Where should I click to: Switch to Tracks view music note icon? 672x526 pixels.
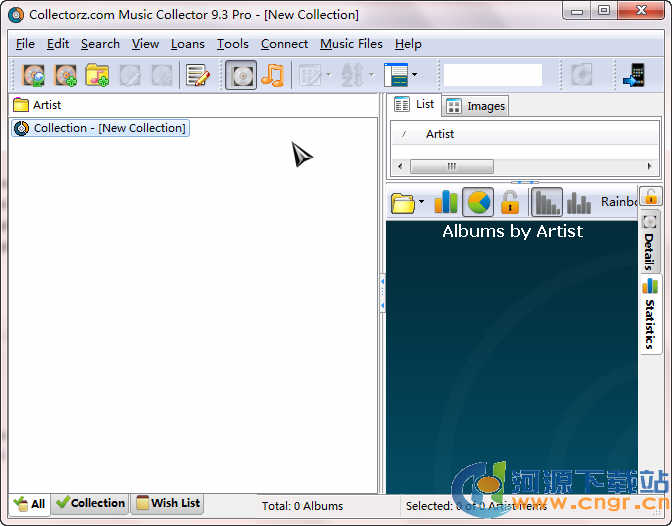click(x=273, y=75)
